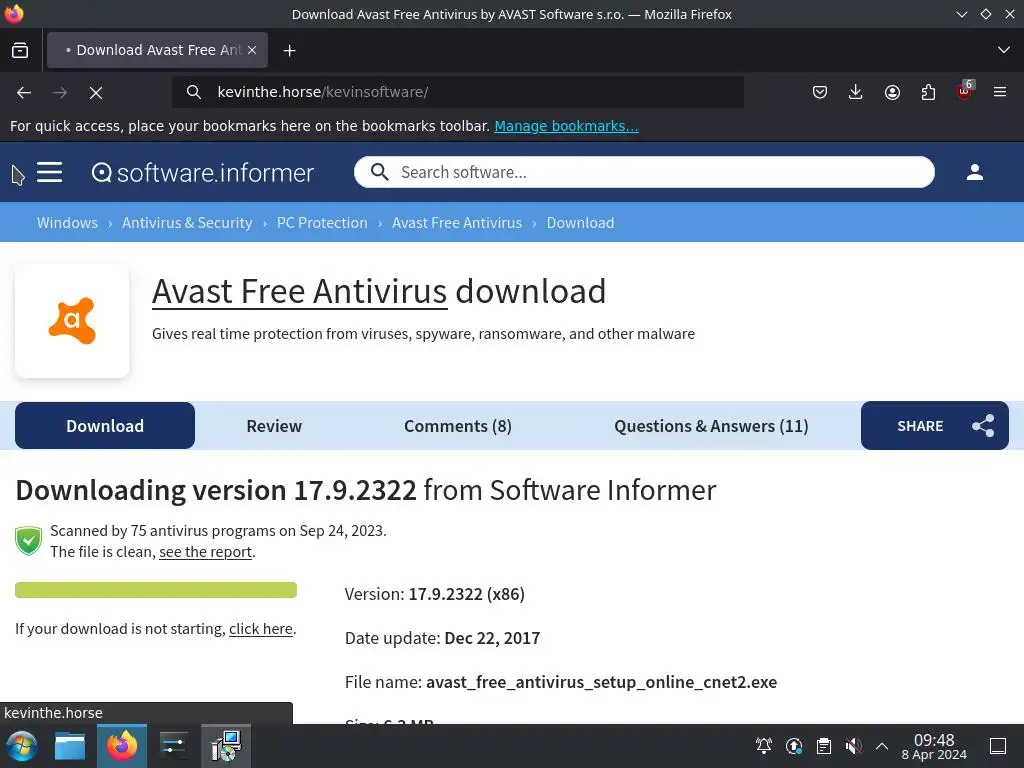The height and width of the screenshot is (768, 1024).
Task: Go to Antivirus & Security breadcrumb
Action: 187,223
